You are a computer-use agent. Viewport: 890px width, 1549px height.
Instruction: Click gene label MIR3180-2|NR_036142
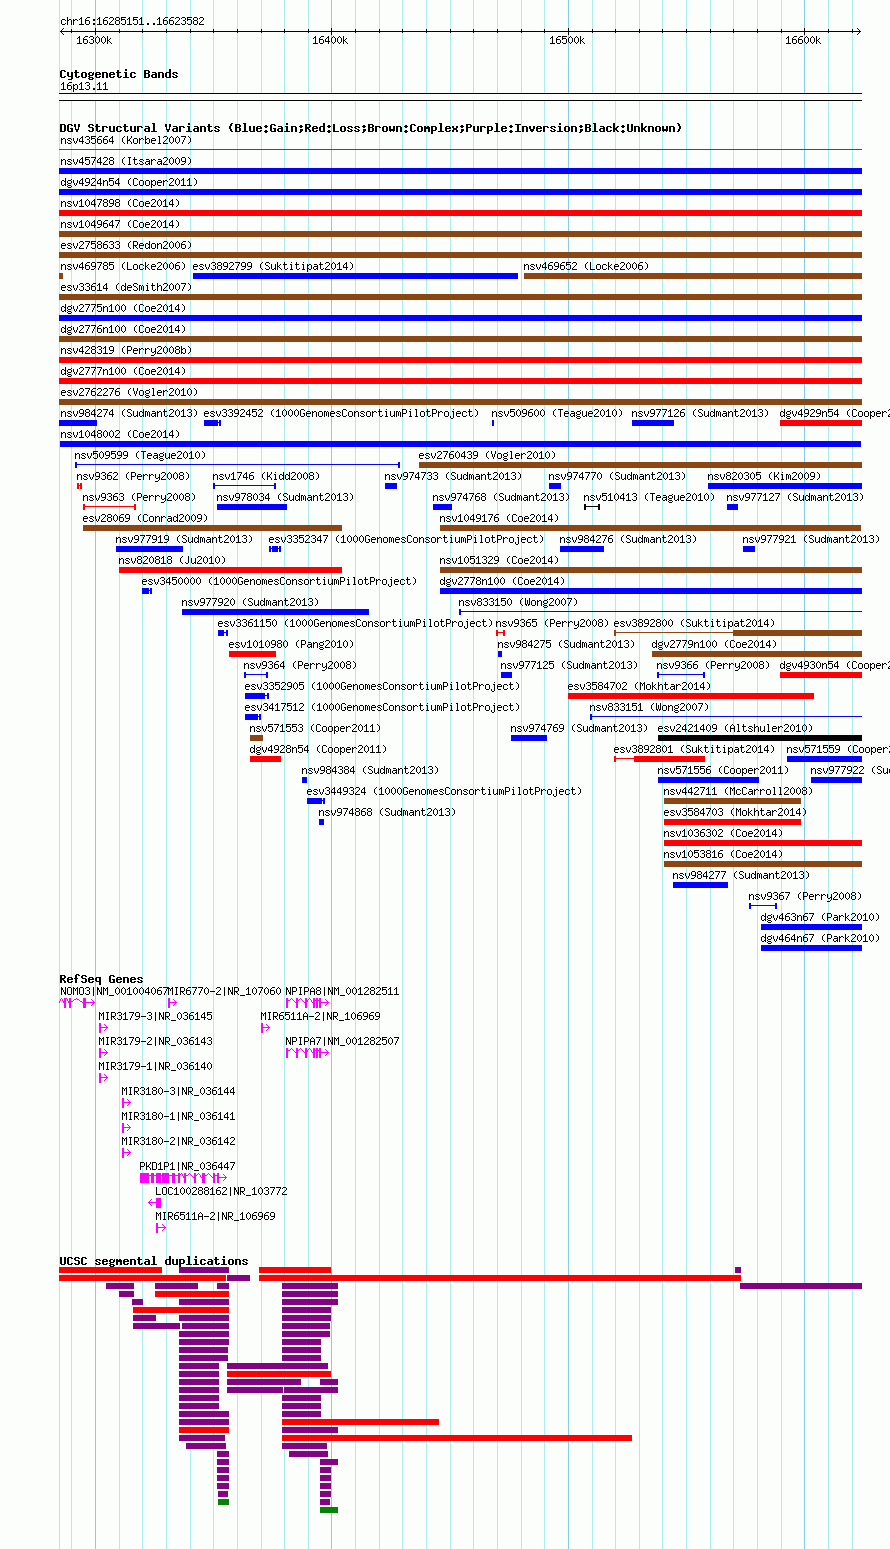(179, 1141)
